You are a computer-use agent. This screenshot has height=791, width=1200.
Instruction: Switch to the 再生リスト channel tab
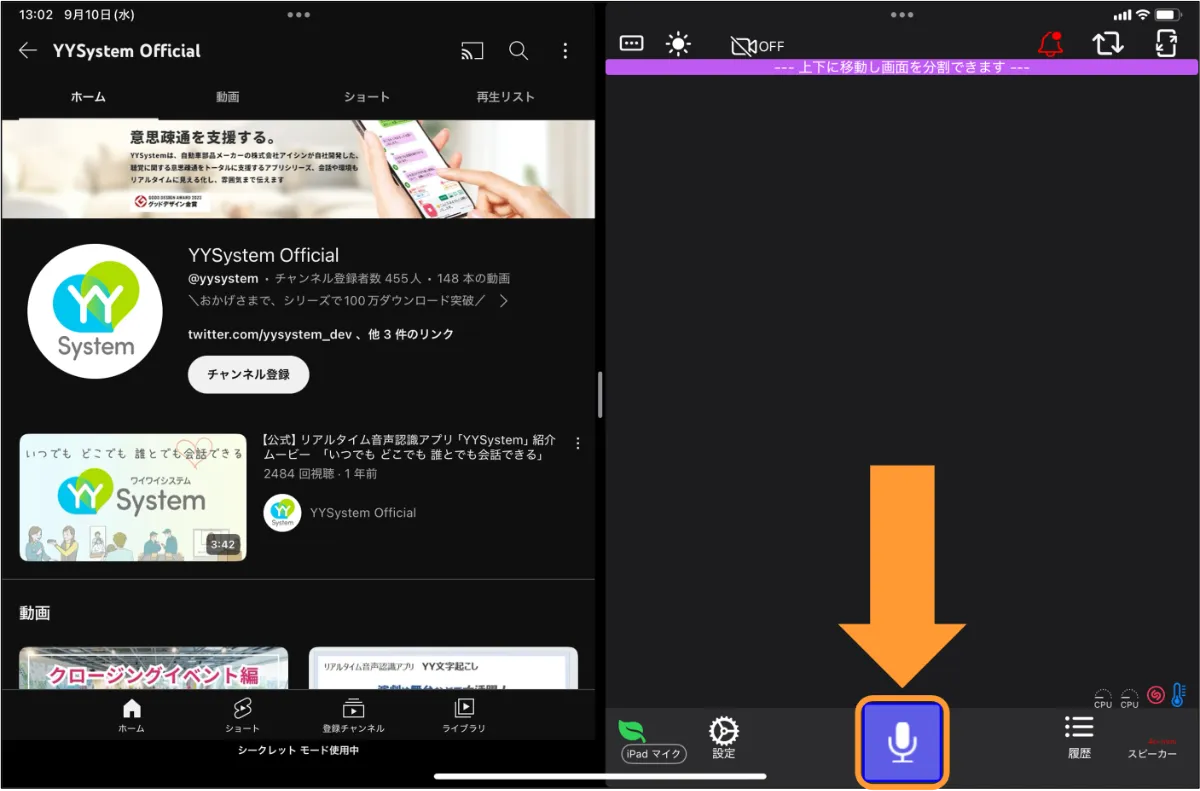coord(505,97)
